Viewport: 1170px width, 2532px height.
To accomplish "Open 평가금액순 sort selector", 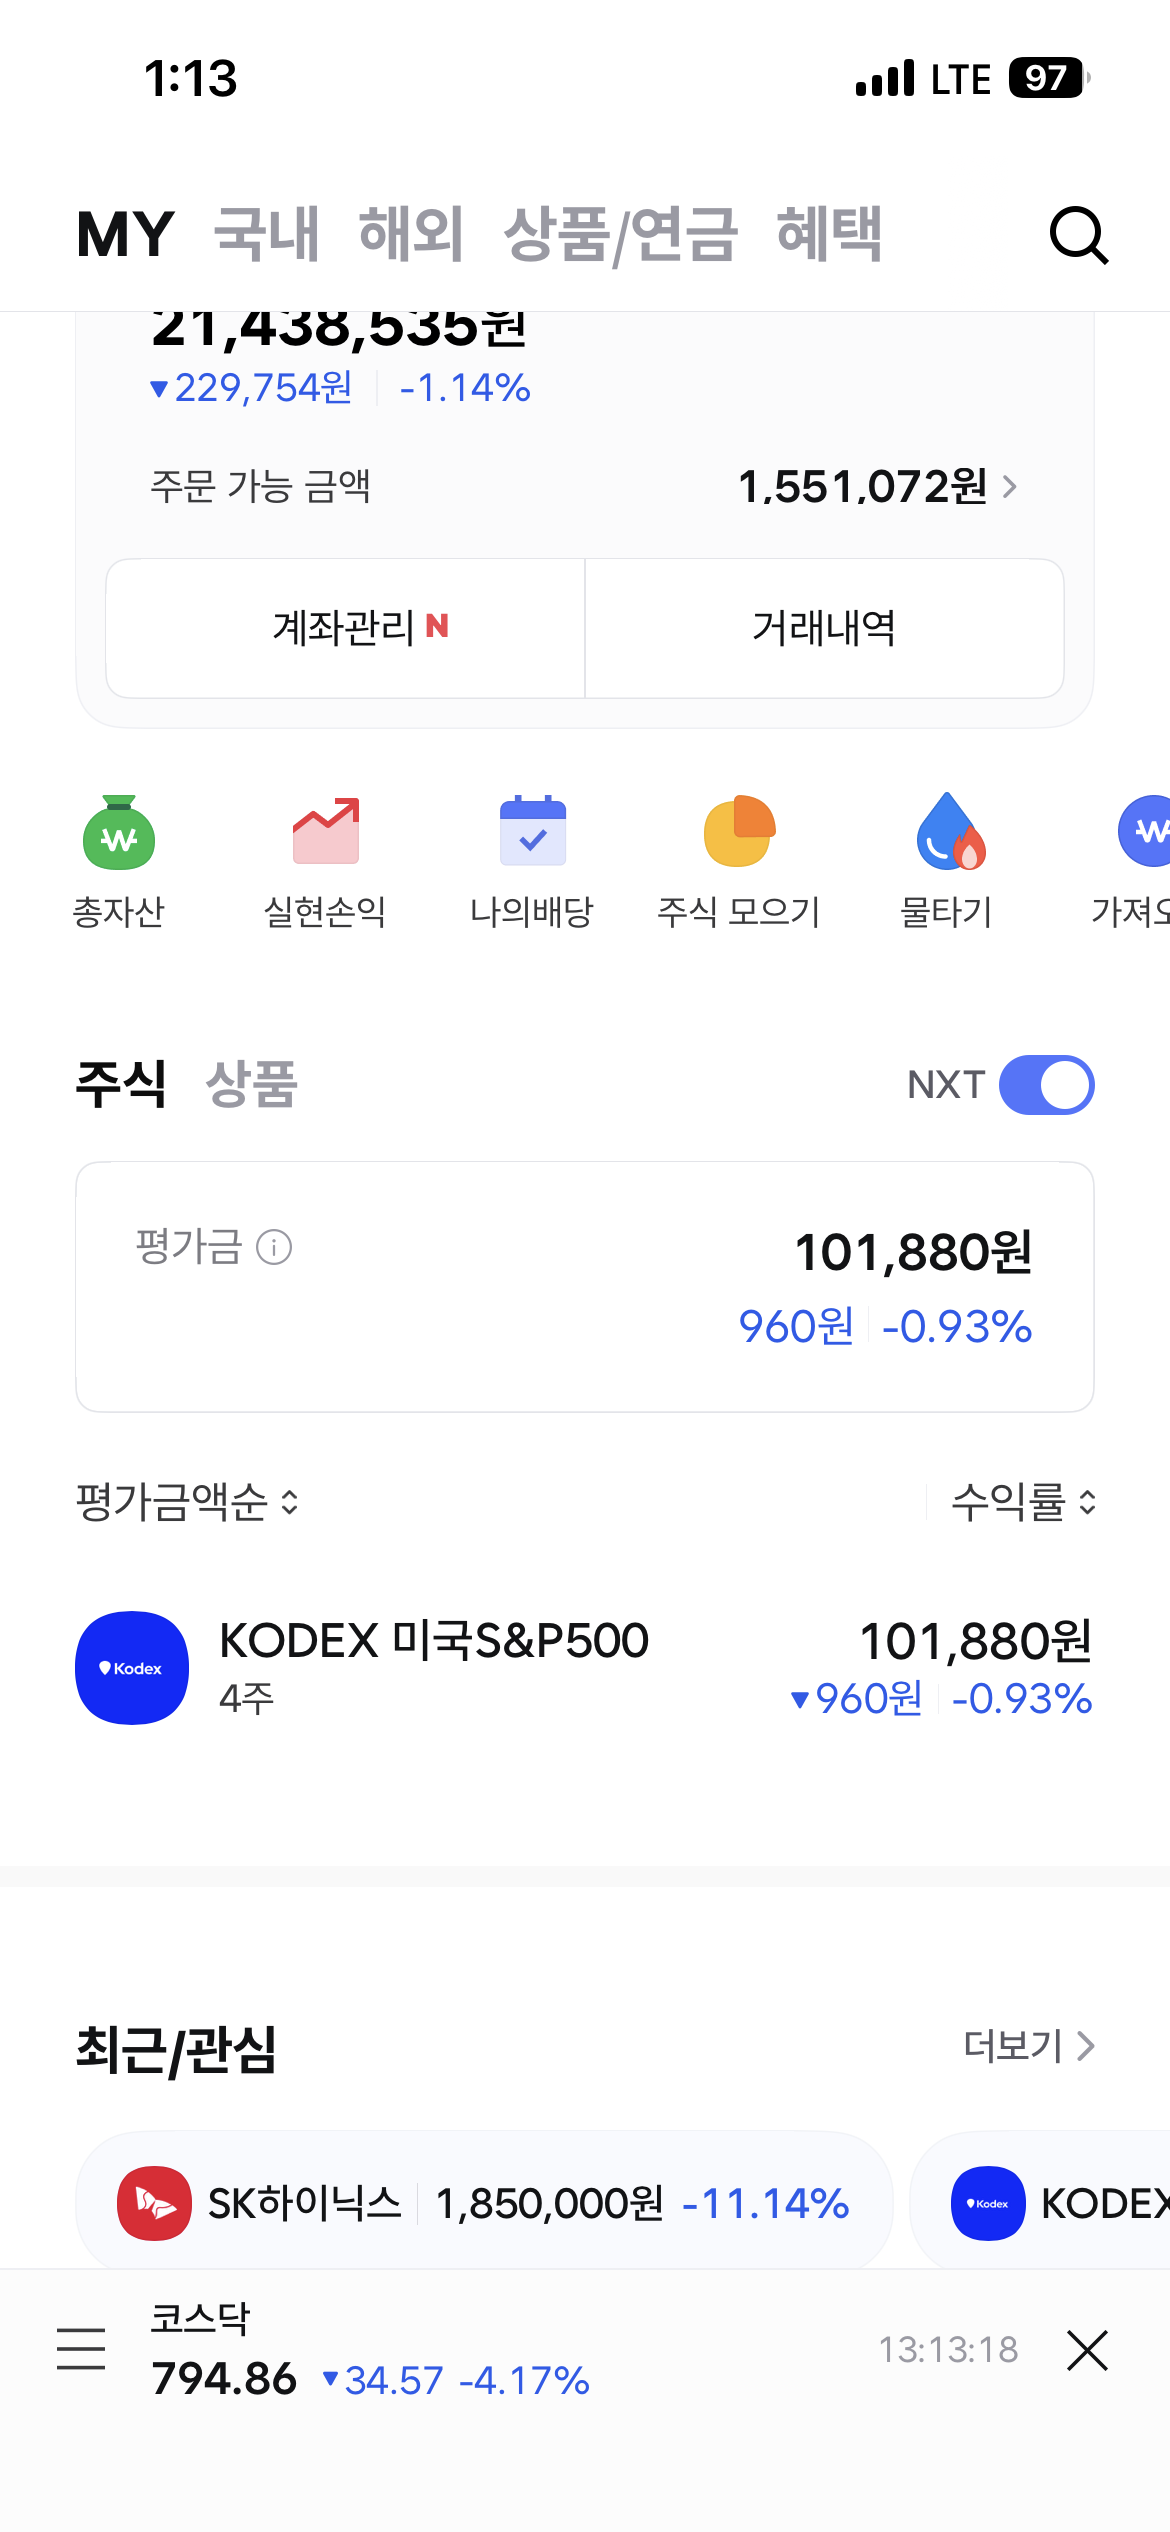I will 188,1501.
